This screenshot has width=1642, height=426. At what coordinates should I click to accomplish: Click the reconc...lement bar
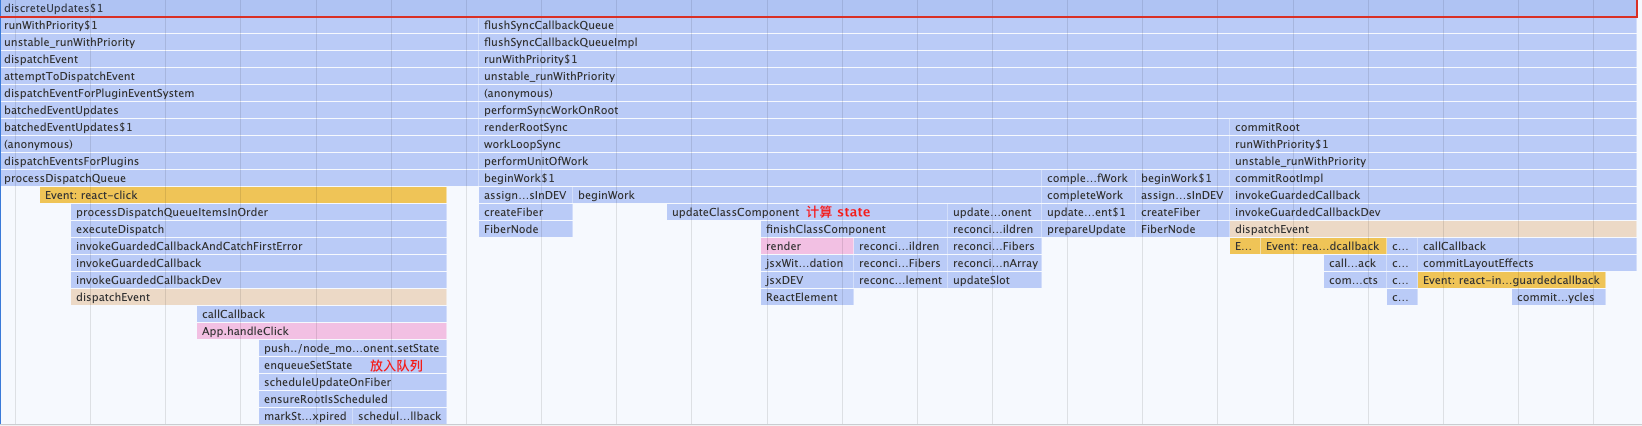[900, 280]
